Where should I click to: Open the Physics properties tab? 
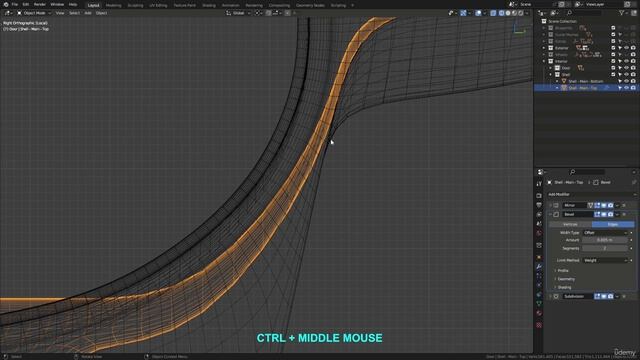coord(539,285)
